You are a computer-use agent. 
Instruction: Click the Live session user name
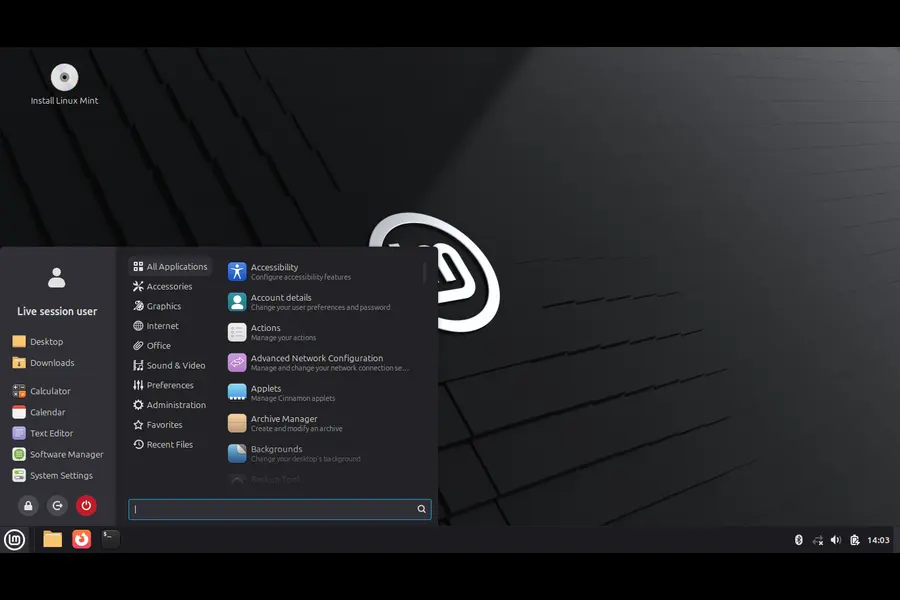click(57, 311)
